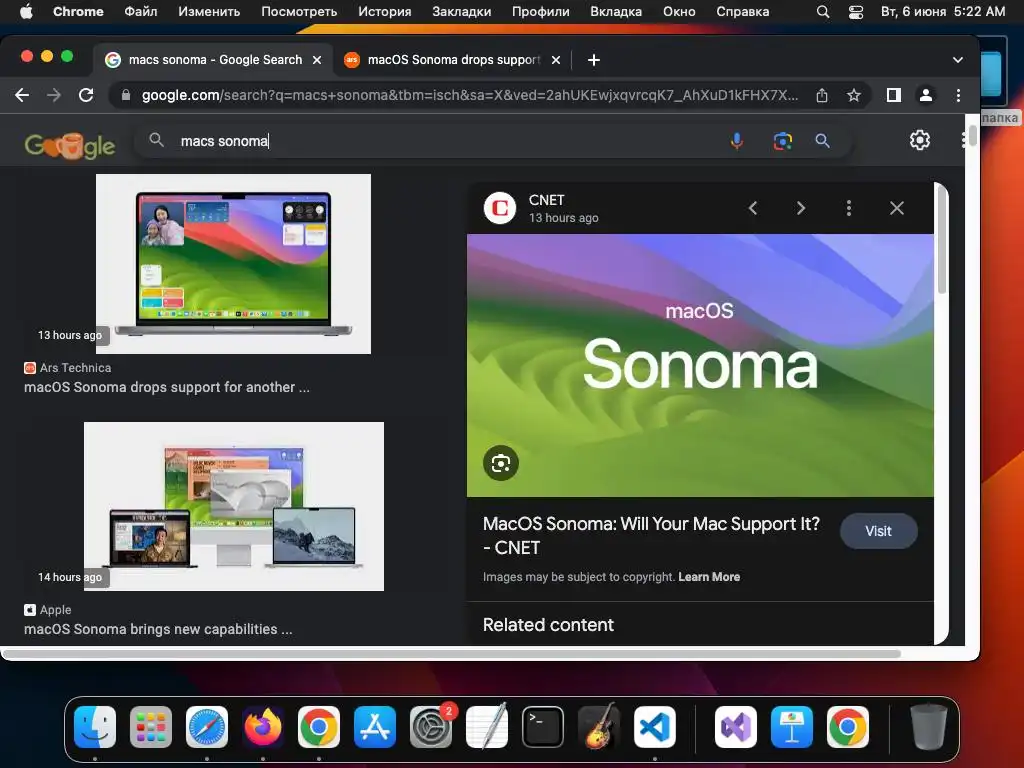Open App Store from the Dock
The image size is (1024, 768).
tap(375, 727)
